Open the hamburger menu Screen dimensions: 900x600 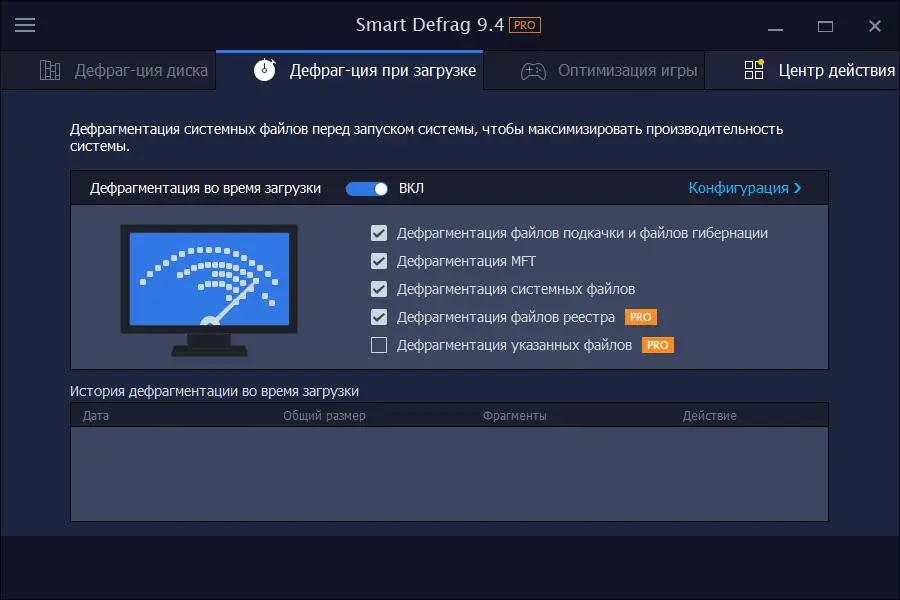(x=25, y=25)
